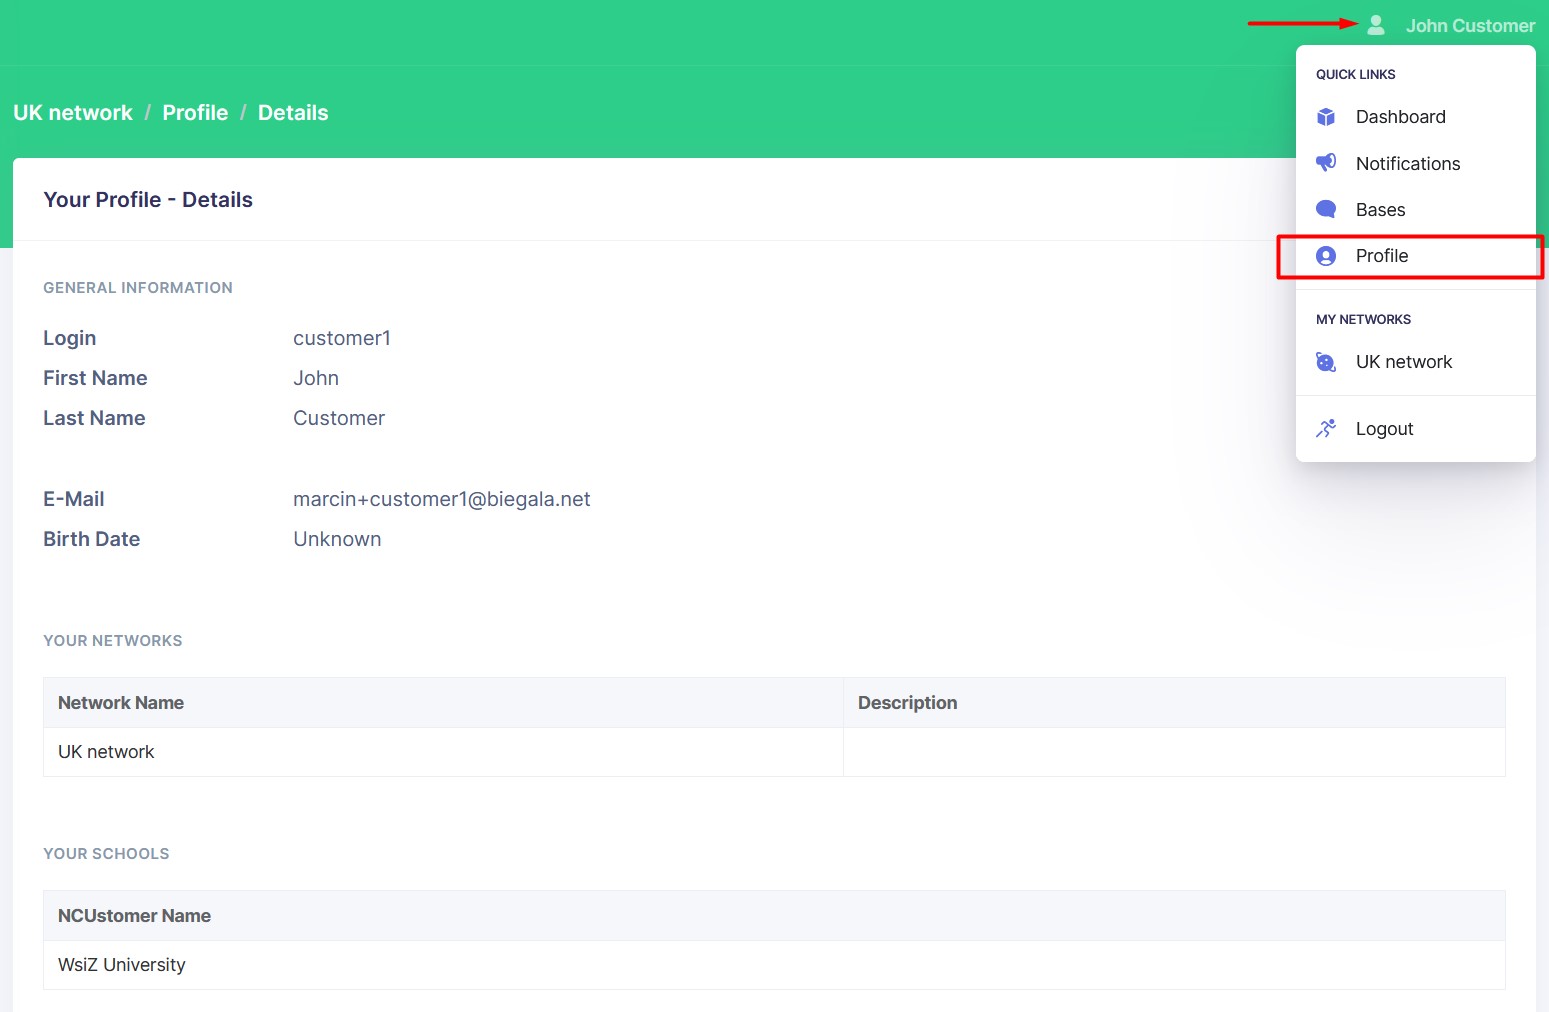Click the Profile person icon in menu
The height and width of the screenshot is (1012, 1549).
[1326, 256]
